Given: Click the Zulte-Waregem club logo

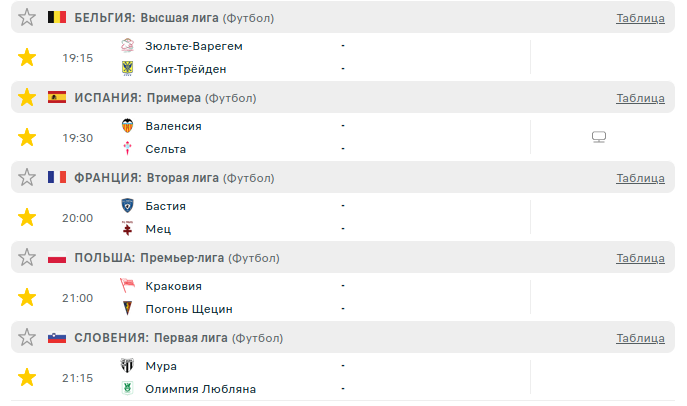Looking at the screenshot, I should 128,46.
